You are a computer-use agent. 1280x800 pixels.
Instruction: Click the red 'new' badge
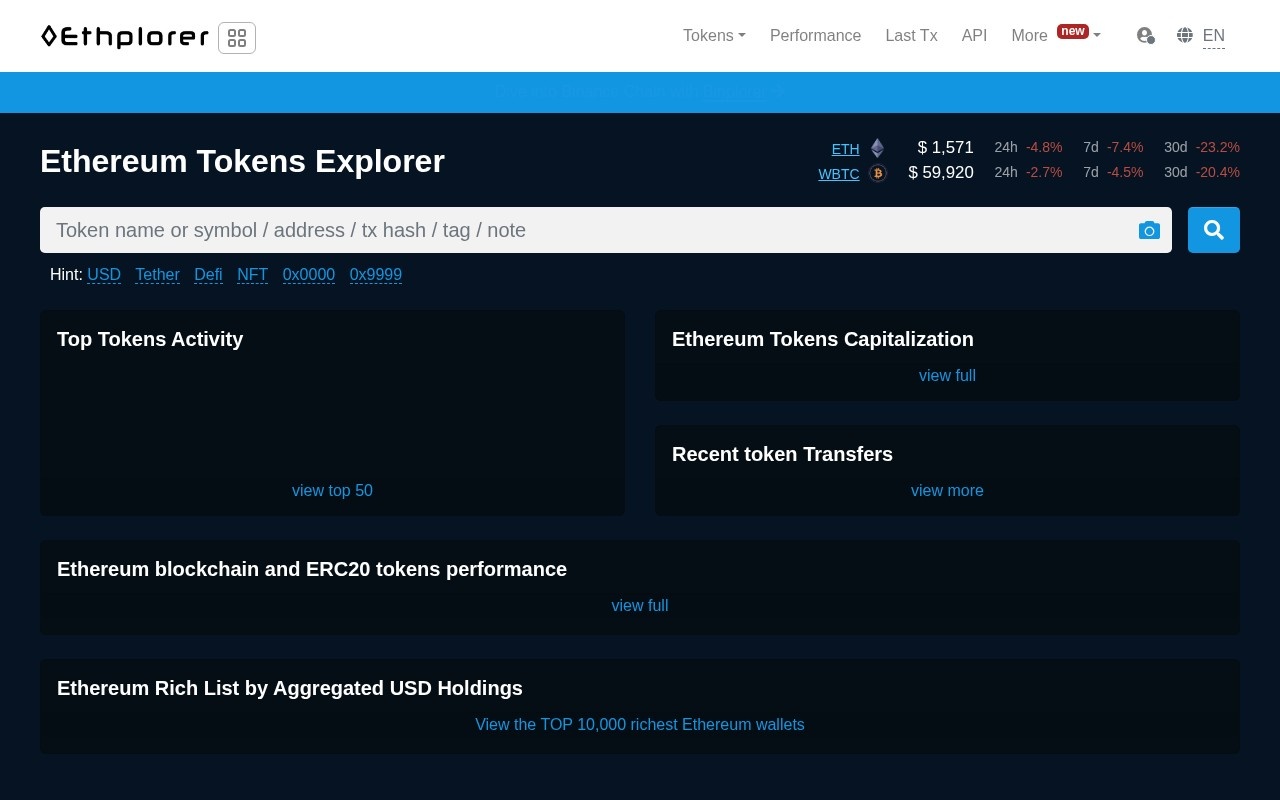pos(1073,31)
